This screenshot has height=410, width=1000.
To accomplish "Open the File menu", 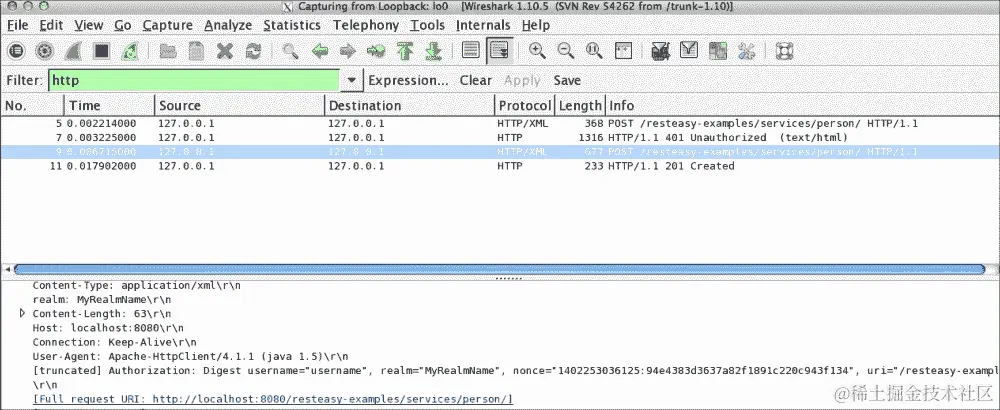I will [x=18, y=25].
